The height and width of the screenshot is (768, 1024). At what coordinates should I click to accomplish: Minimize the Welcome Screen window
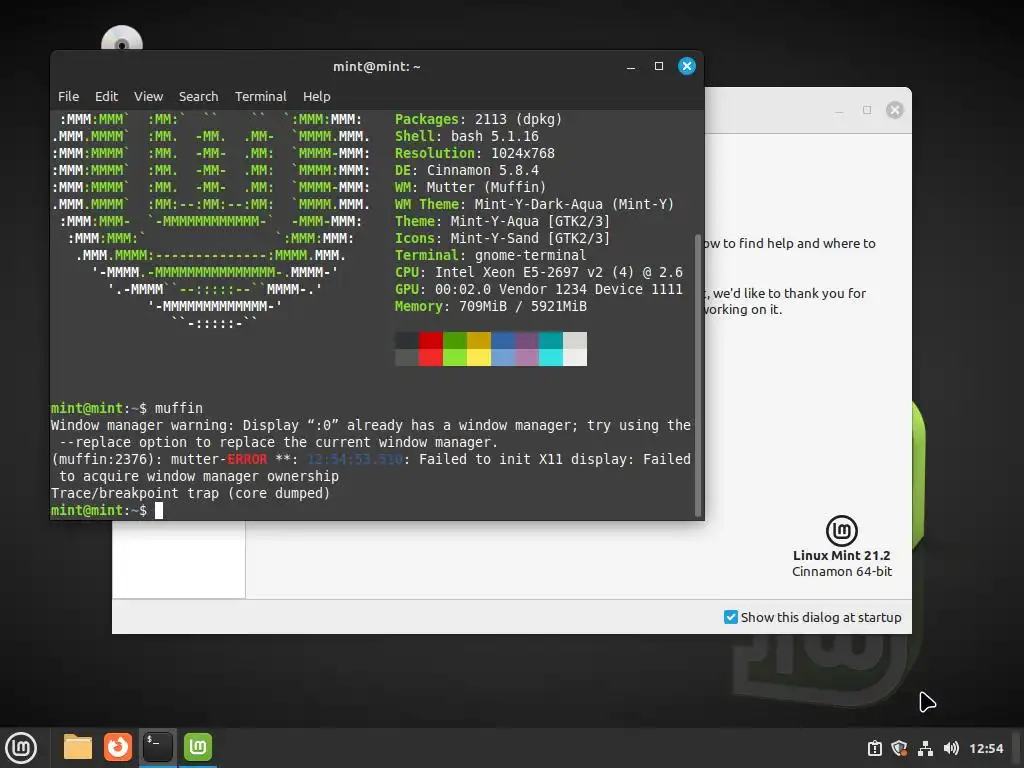[839, 110]
